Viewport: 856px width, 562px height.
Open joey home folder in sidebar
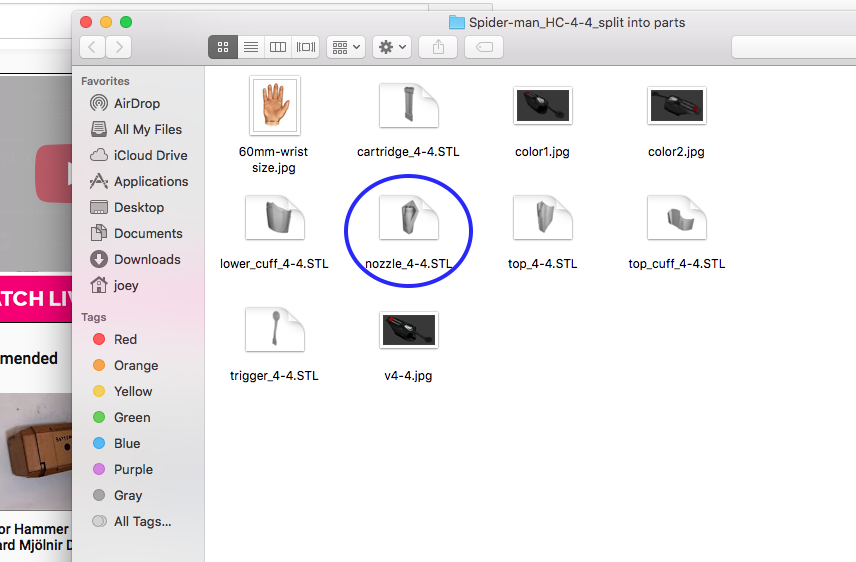pyautogui.click(x=115, y=285)
